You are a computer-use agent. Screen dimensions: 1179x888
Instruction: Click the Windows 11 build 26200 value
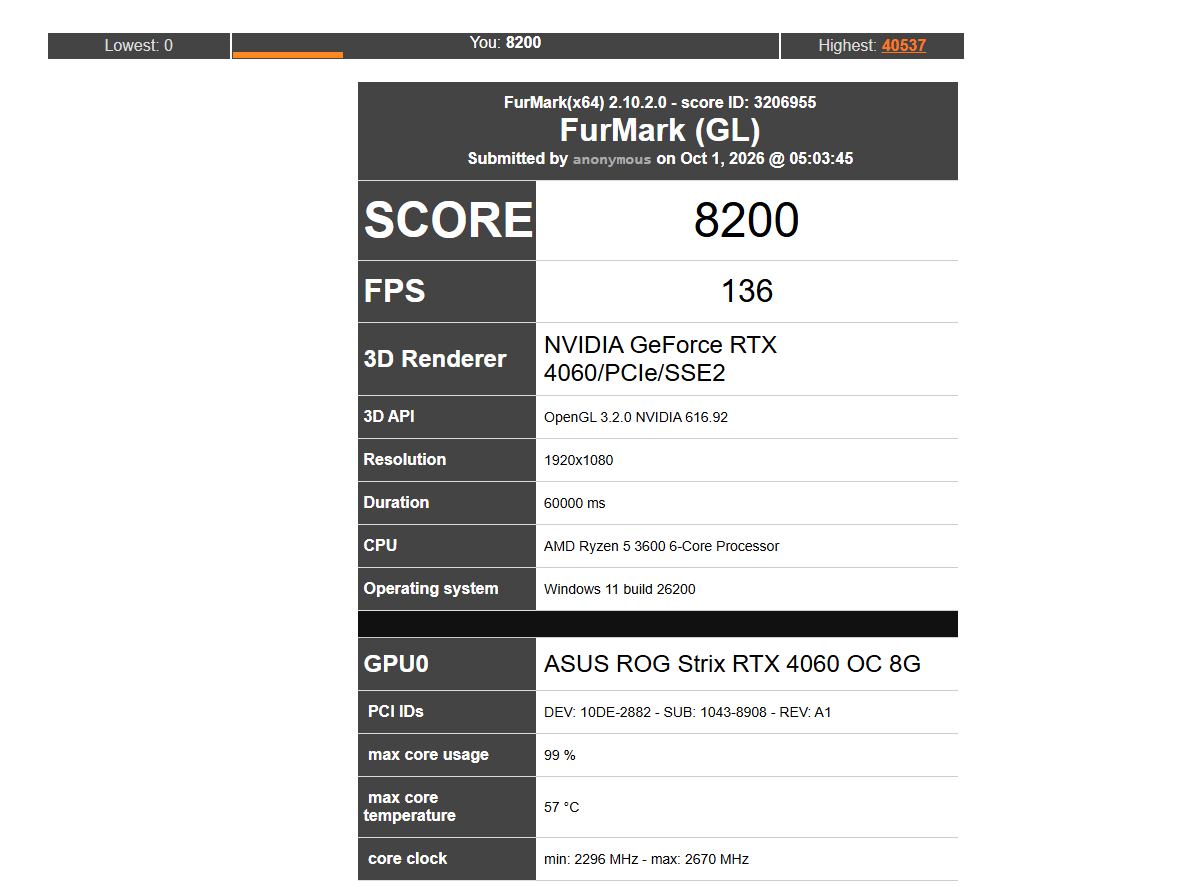point(620,589)
